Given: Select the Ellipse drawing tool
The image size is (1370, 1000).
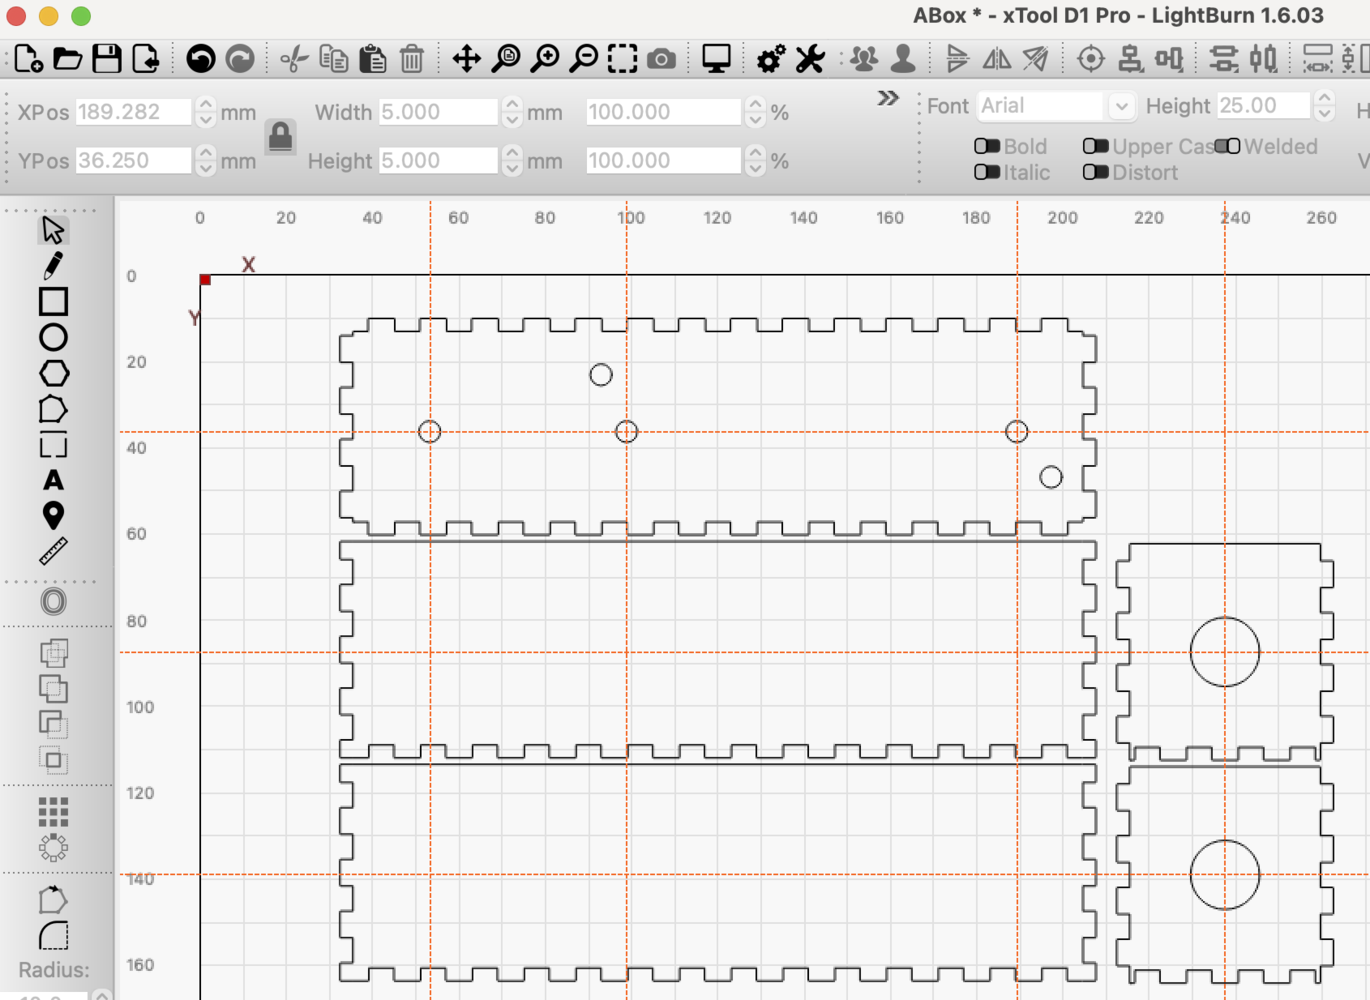Looking at the screenshot, I should tap(53, 337).
